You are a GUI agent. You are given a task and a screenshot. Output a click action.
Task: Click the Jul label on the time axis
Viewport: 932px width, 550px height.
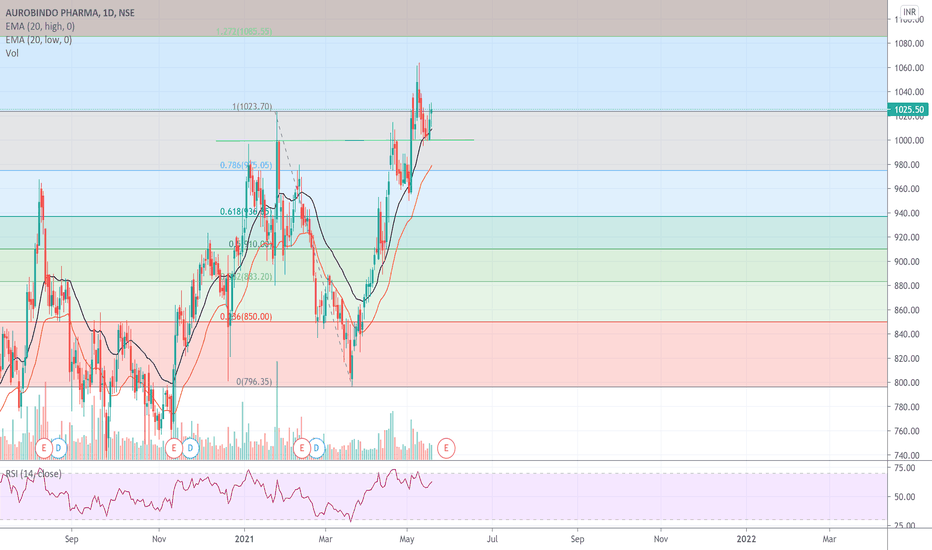[492, 539]
